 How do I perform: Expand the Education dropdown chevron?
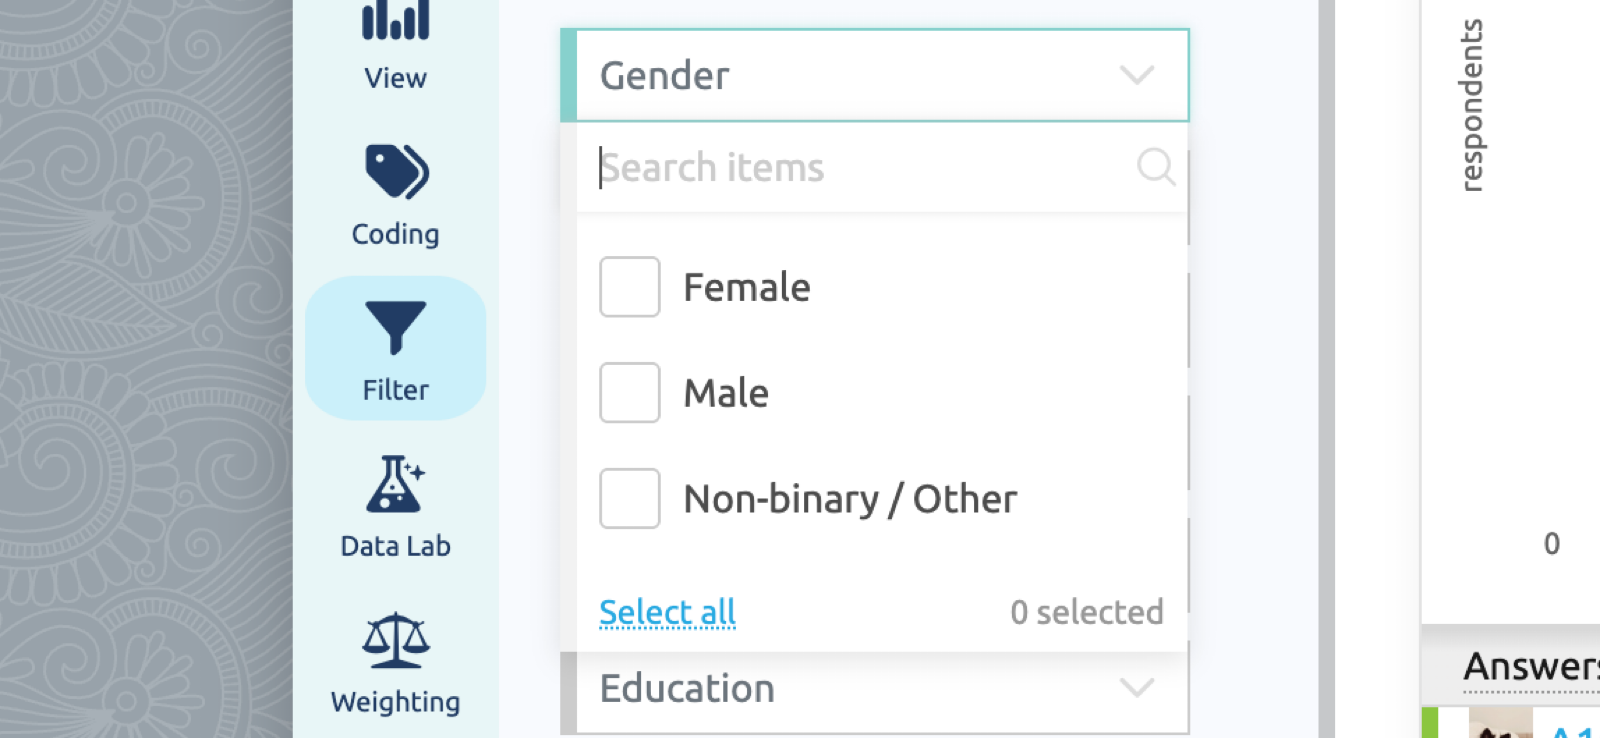coord(1137,688)
